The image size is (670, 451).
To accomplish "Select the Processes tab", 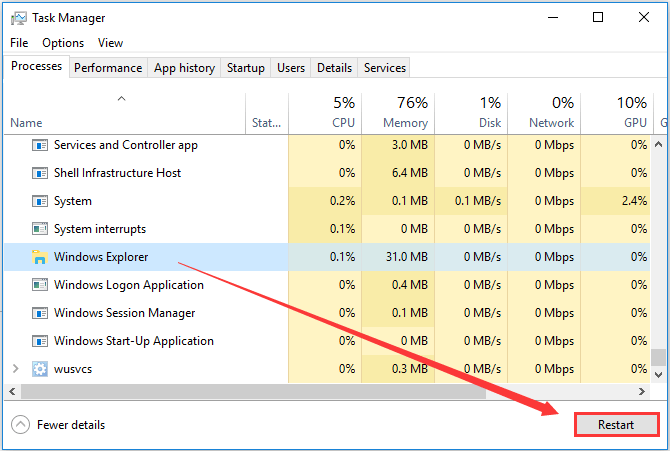I will point(36,66).
